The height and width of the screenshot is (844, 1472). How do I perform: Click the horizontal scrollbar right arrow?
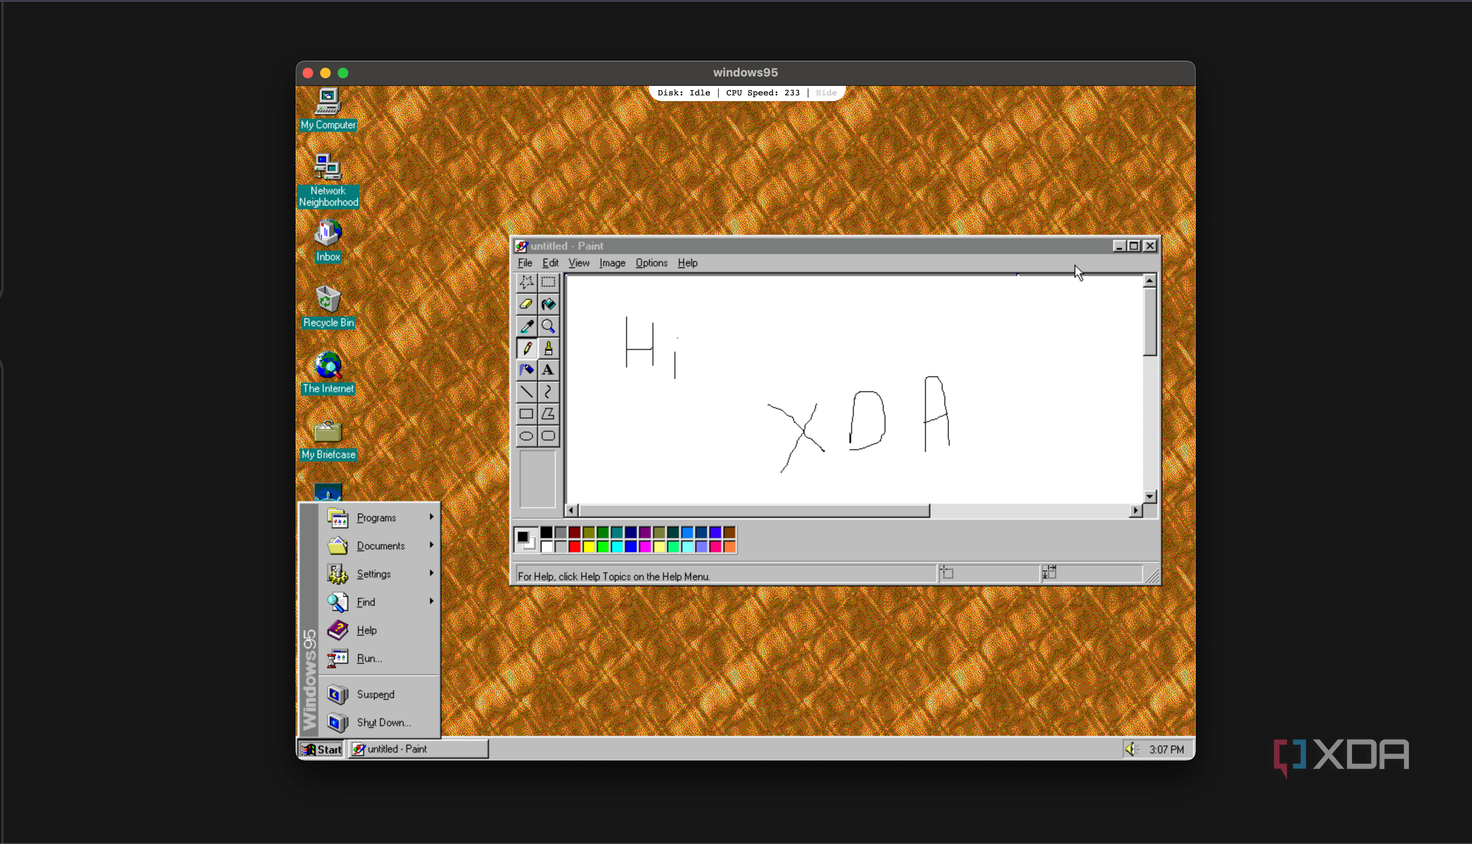1135,511
